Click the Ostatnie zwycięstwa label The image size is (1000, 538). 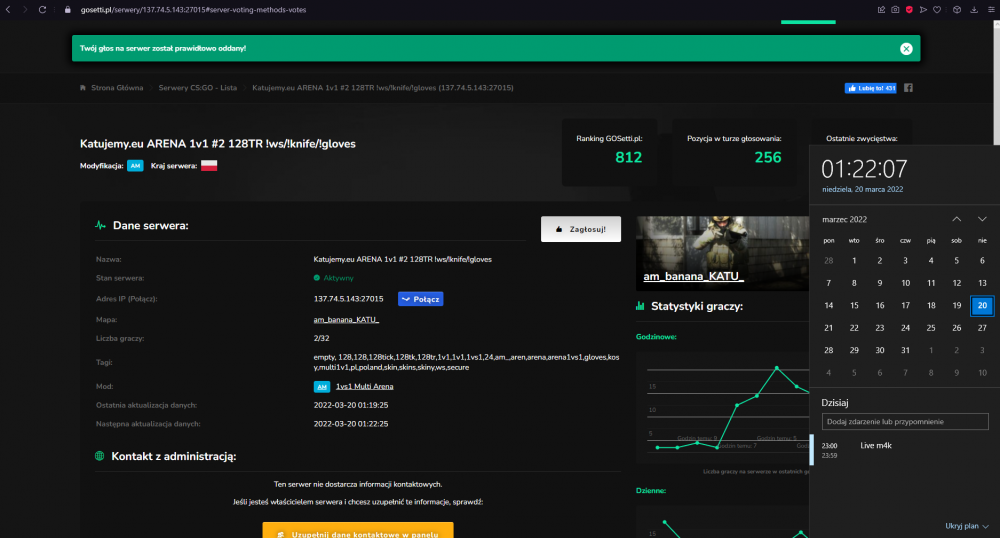[862, 138]
